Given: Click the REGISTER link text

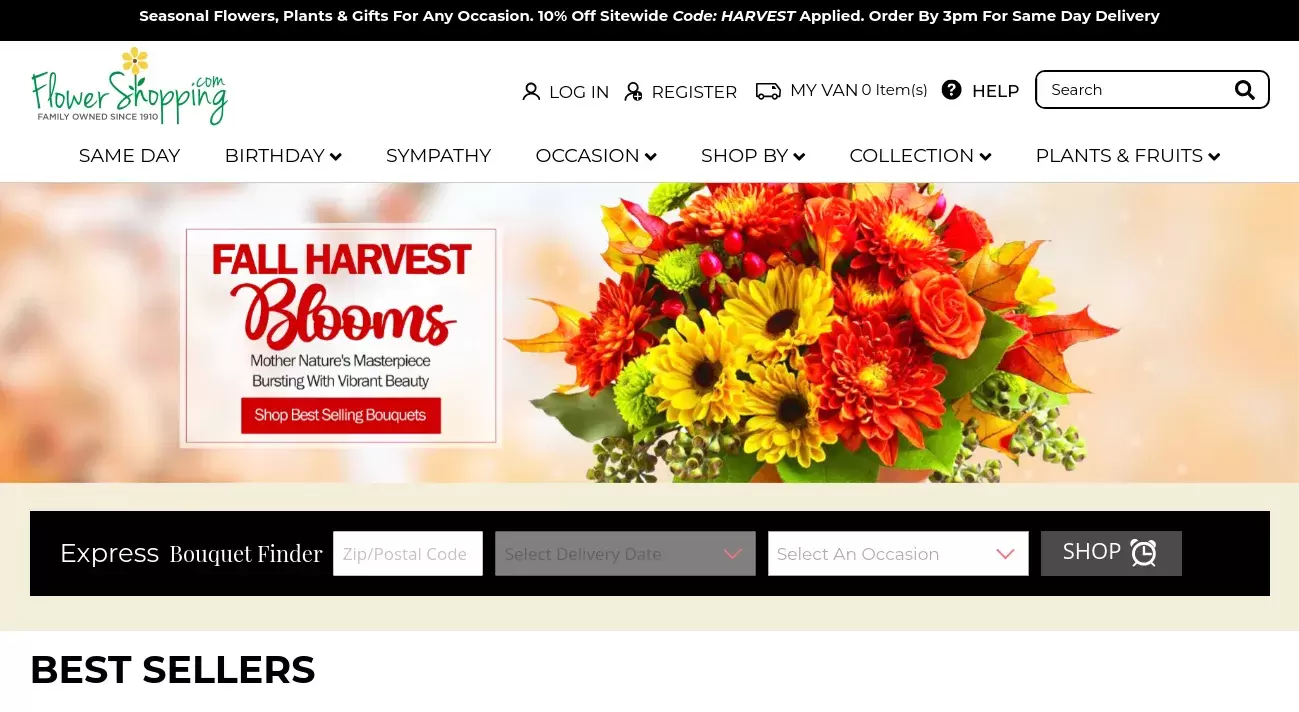Looking at the screenshot, I should (694, 92).
